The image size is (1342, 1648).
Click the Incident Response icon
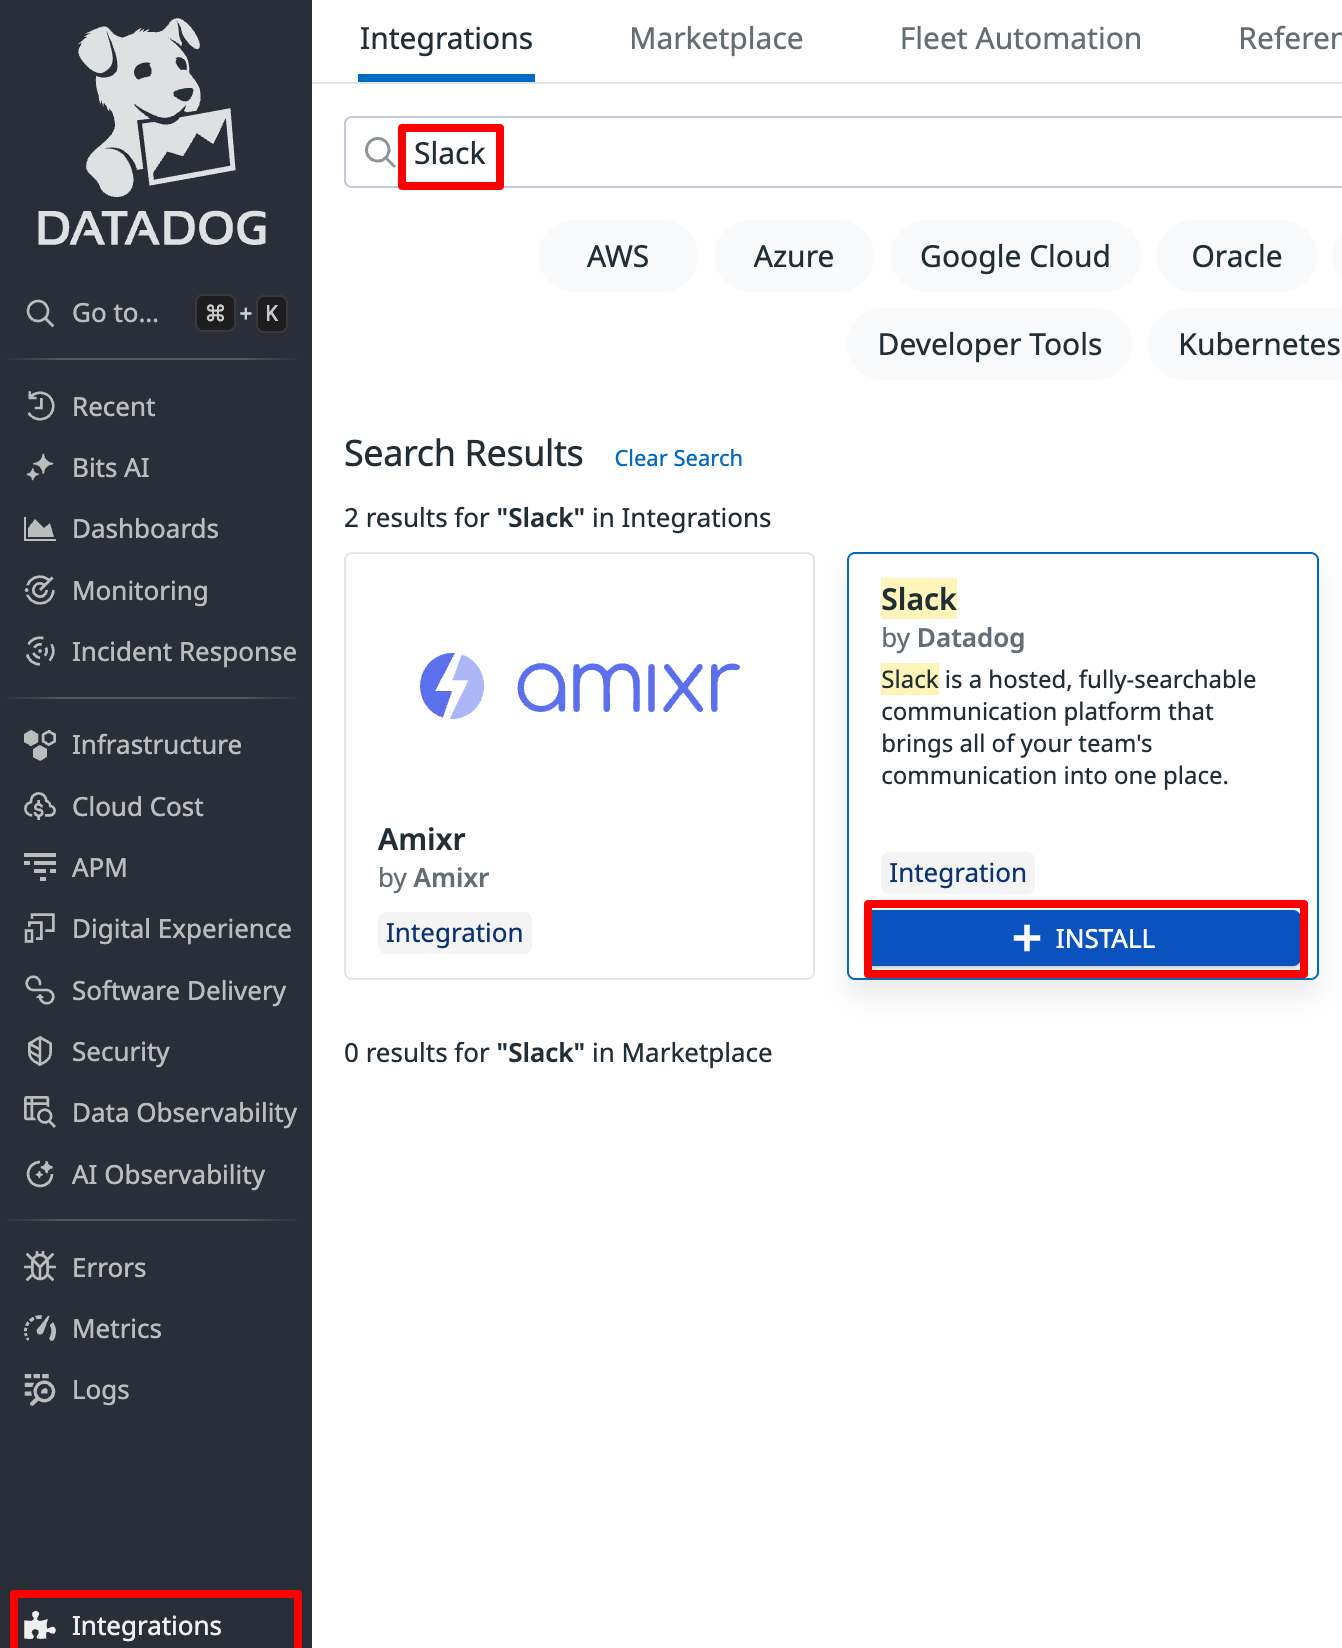[x=40, y=651]
